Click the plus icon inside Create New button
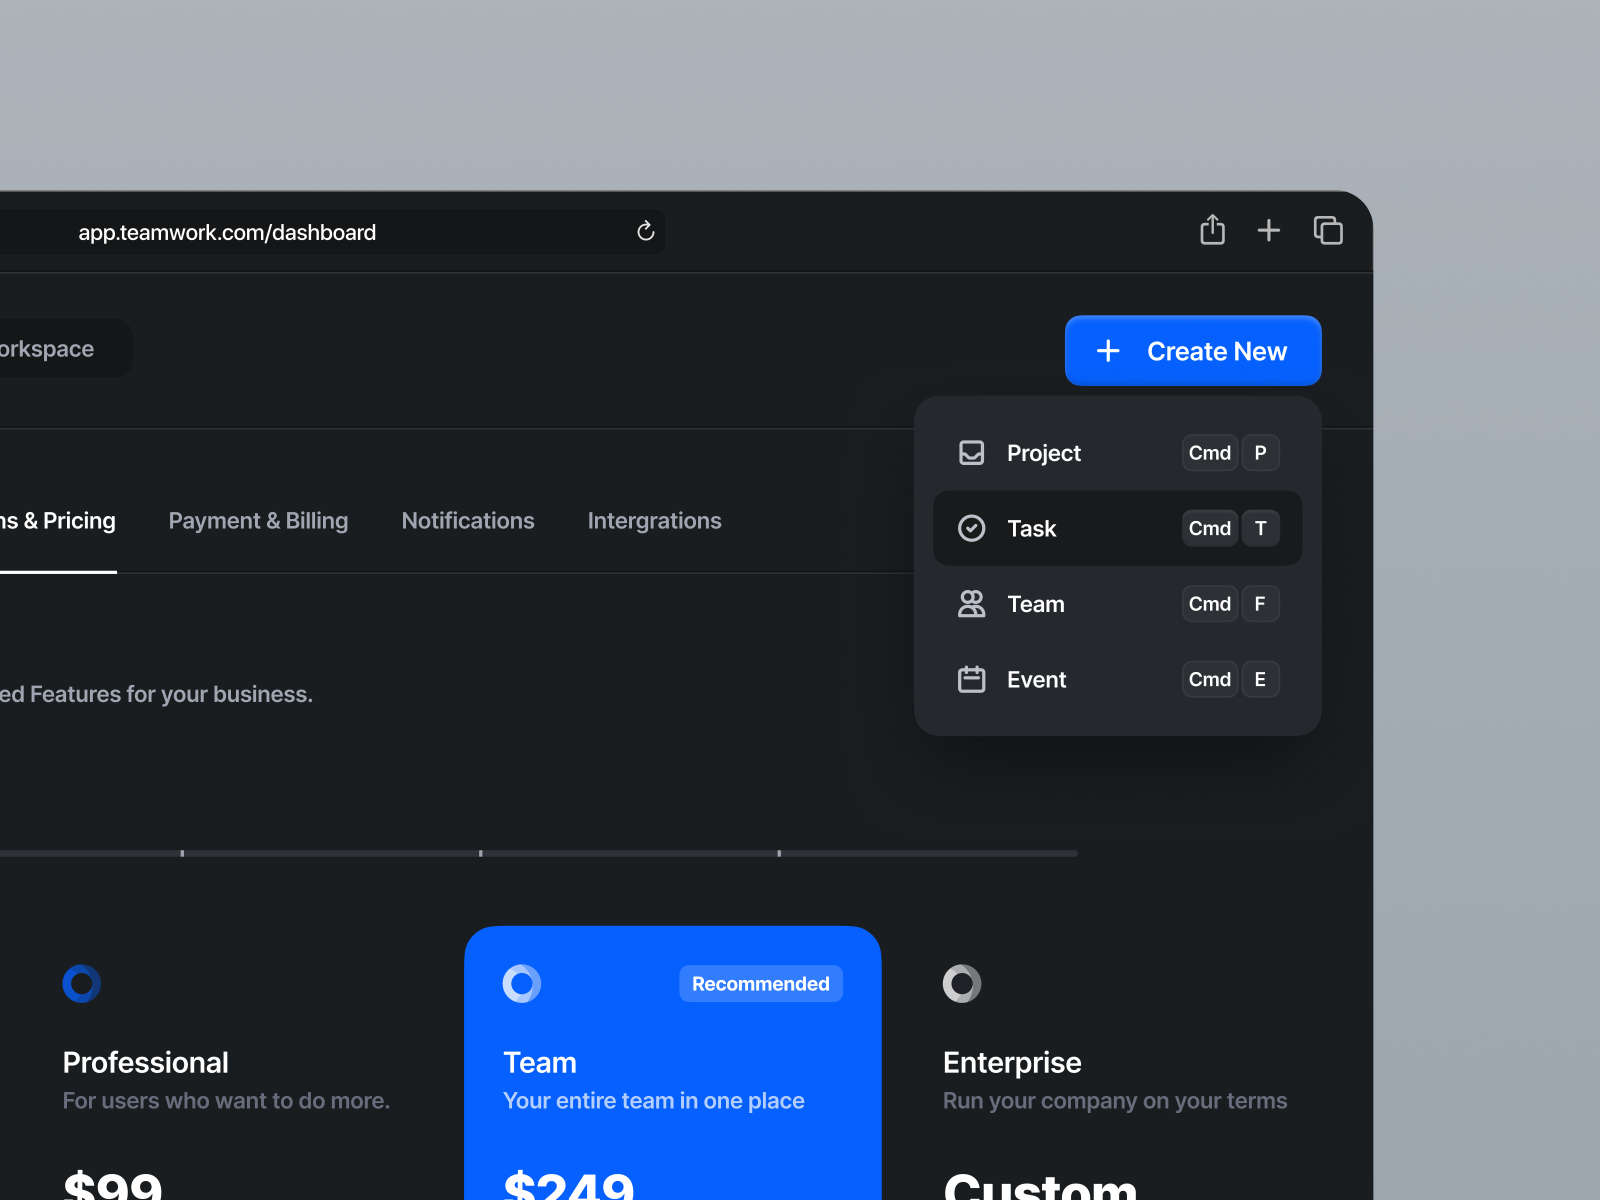This screenshot has height=1200, width=1600. 1109,351
